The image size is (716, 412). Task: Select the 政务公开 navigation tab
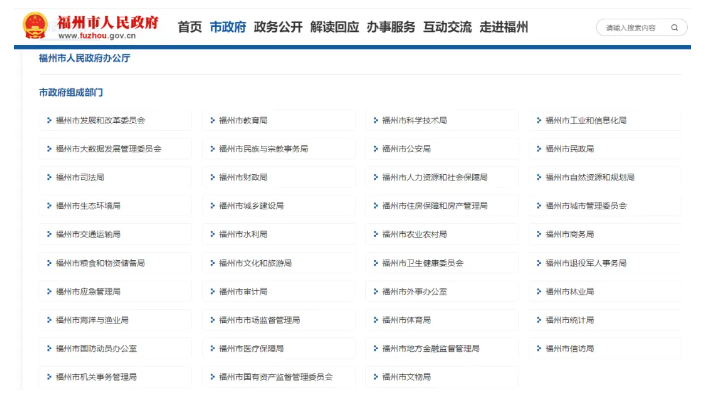pyautogui.click(x=277, y=27)
